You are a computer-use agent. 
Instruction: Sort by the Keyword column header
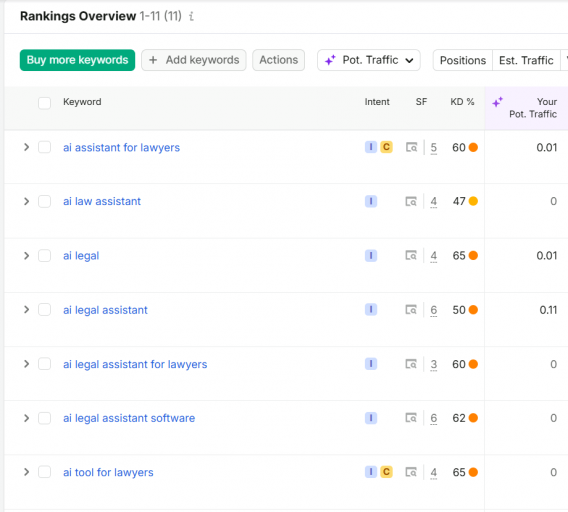click(x=82, y=102)
